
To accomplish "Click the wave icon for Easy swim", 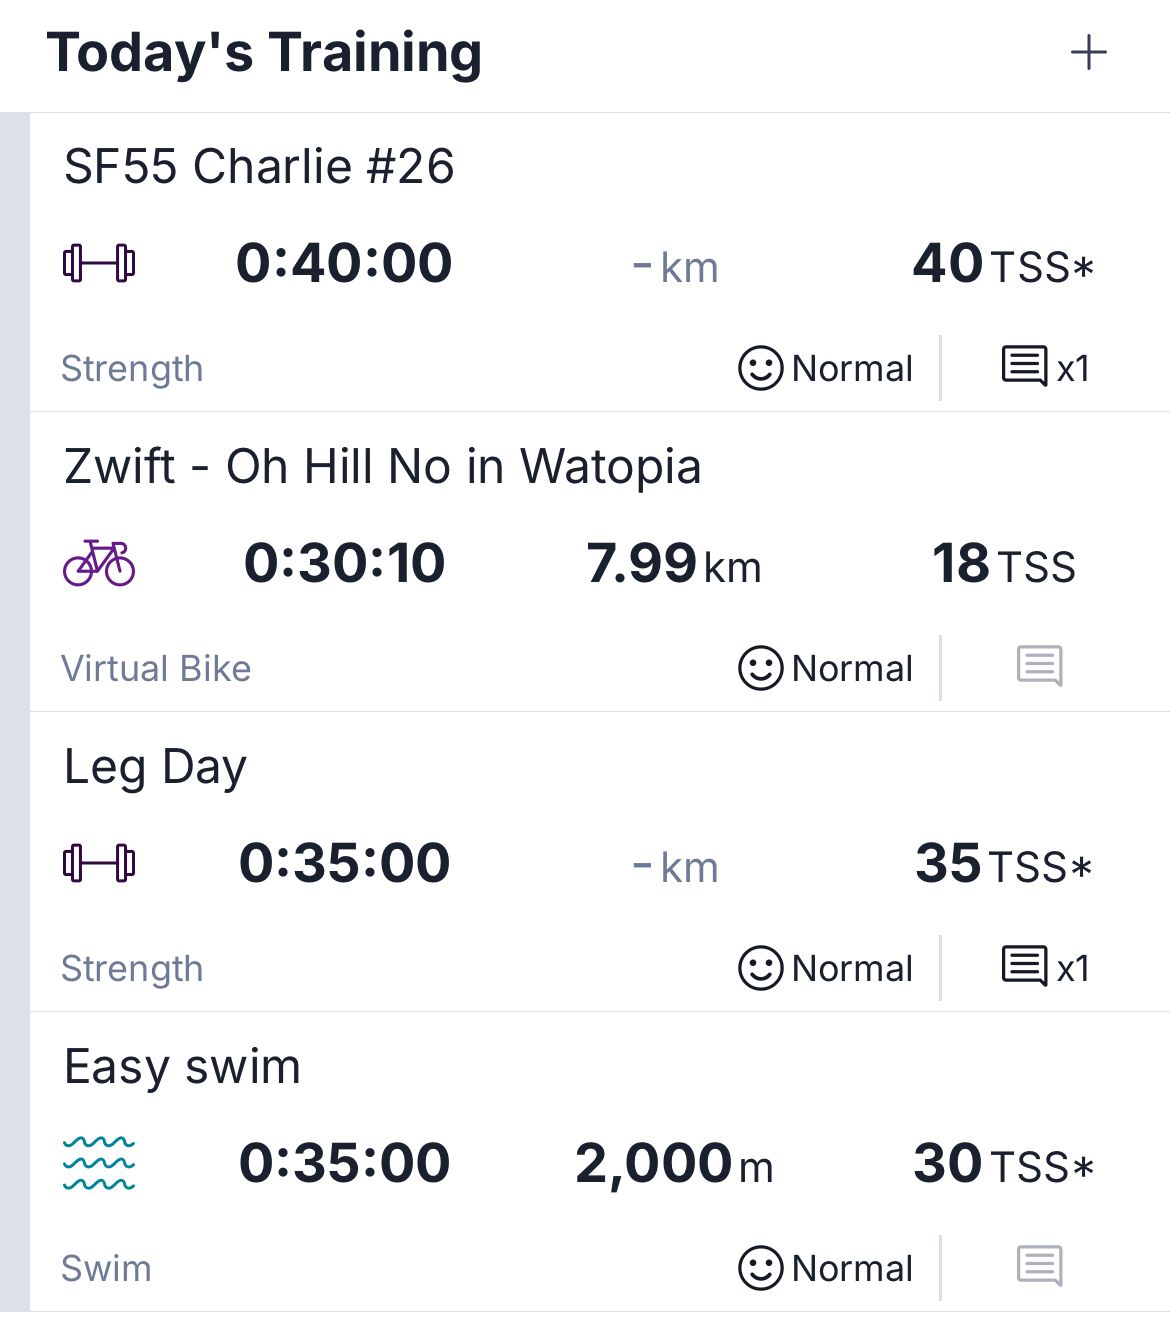I will pos(99,1163).
